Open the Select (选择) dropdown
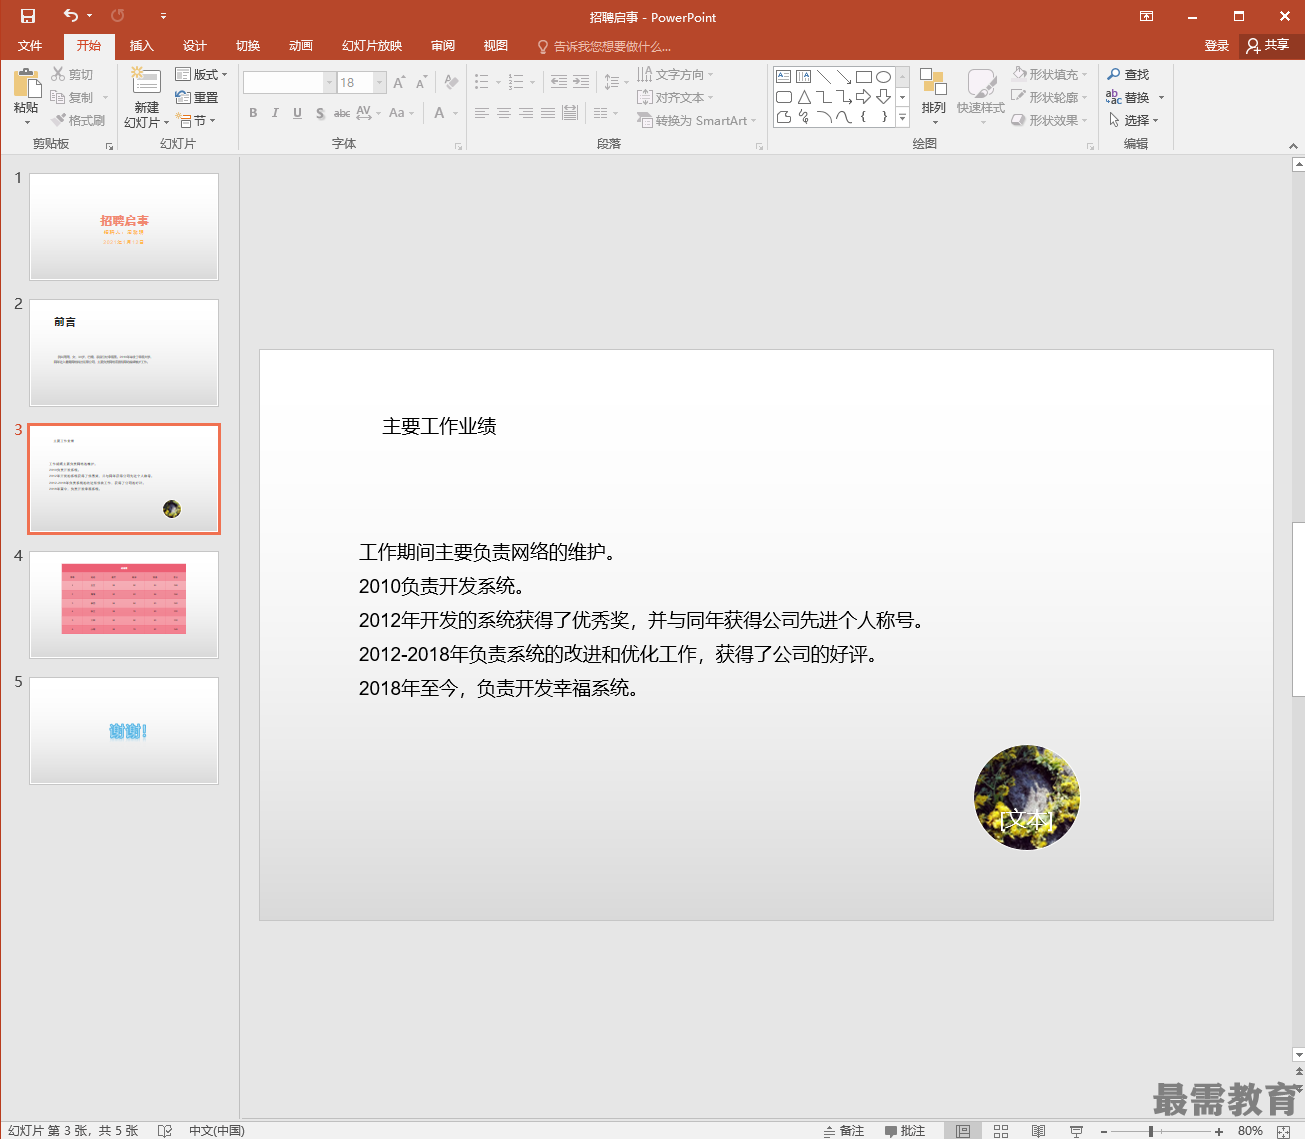The width and height of the screenshot is (1305, 1139). (x=1133, y=120)
